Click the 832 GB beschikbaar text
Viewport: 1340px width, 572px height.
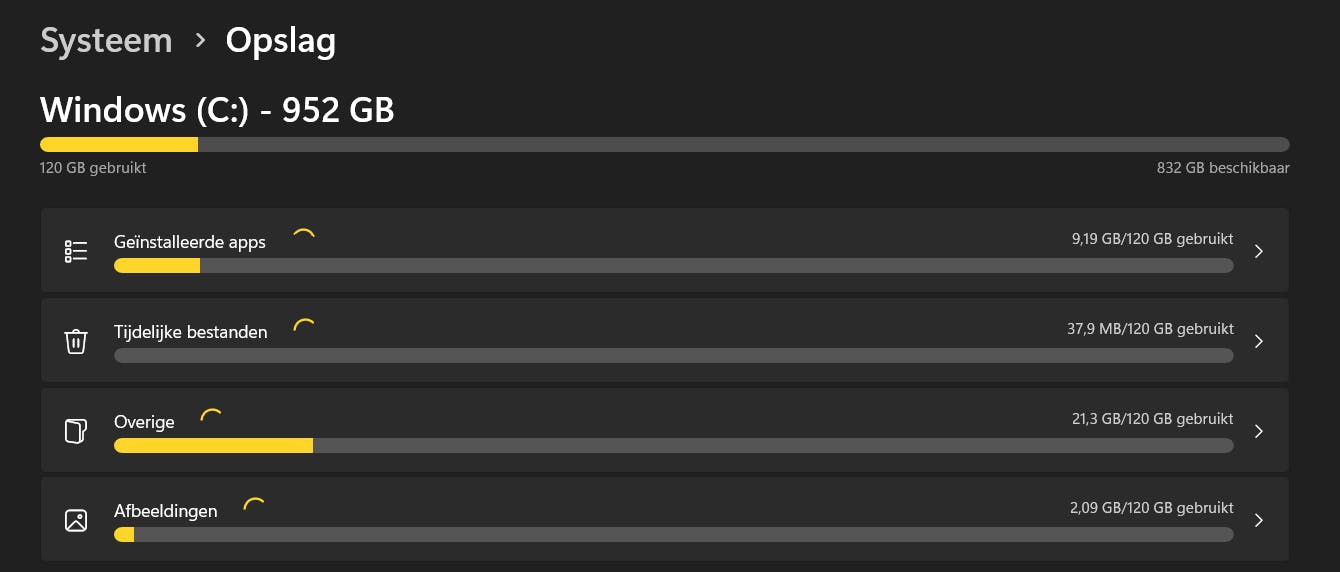1222,168
